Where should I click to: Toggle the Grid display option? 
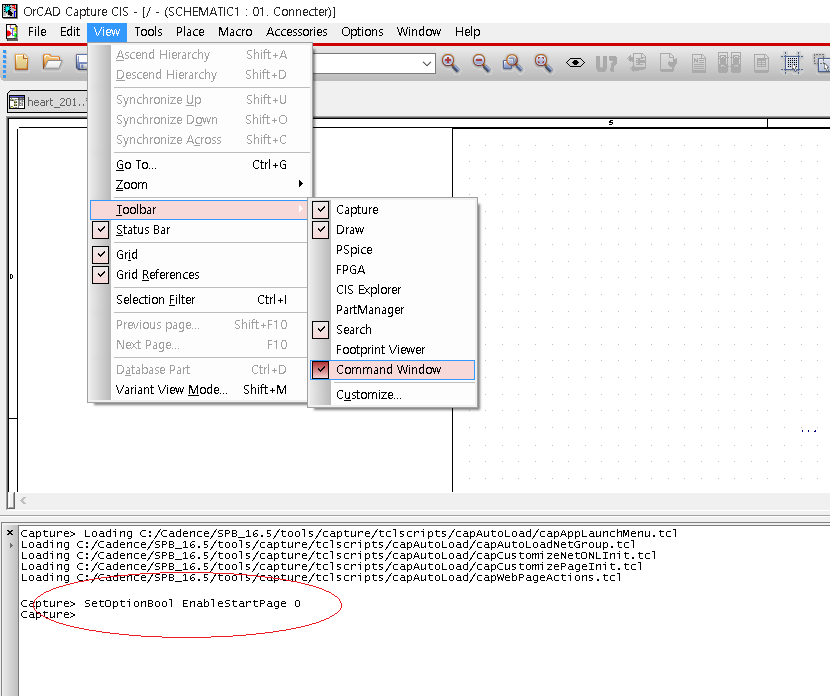199,255
